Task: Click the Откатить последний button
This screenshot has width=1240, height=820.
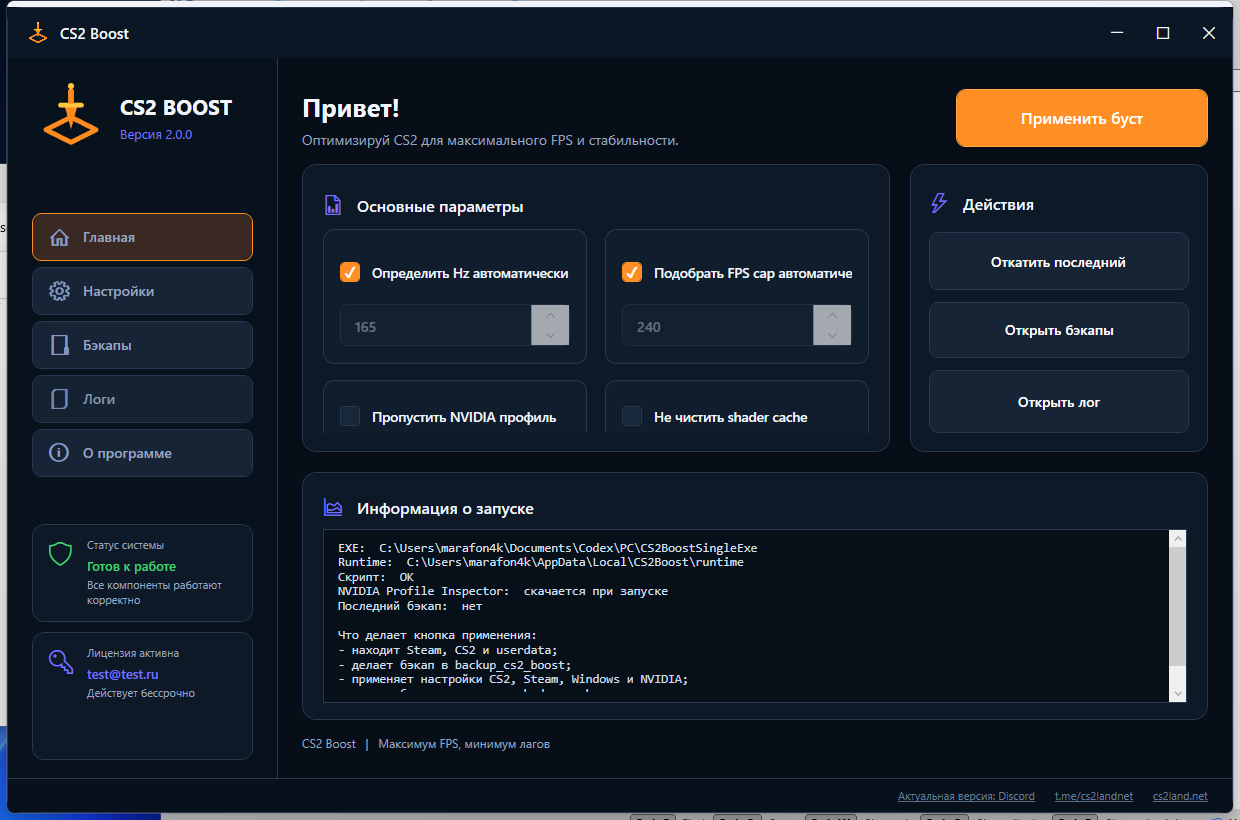Action: pyautogui.click(x=1059, y=262)
